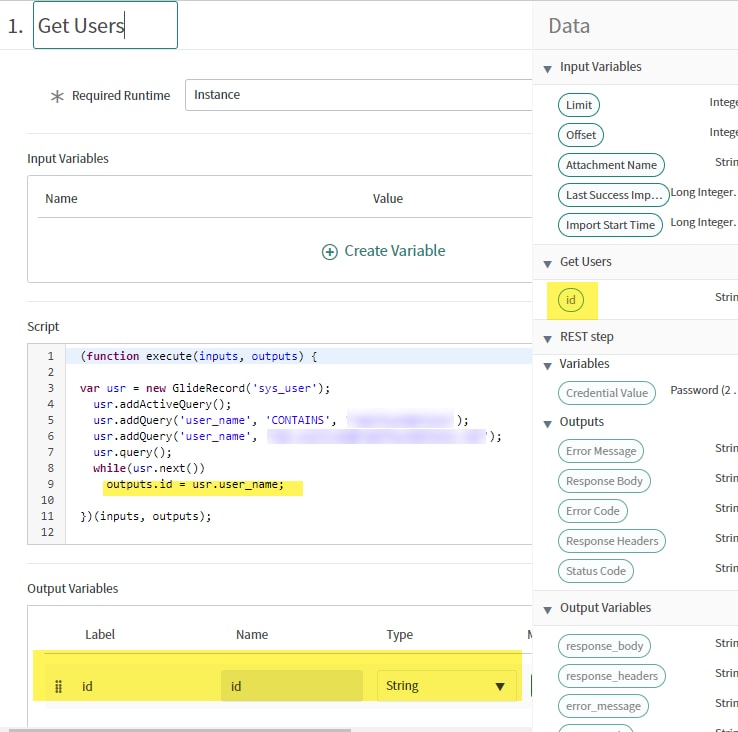Collapse the Input Variables data section

(x=547, y=69)
